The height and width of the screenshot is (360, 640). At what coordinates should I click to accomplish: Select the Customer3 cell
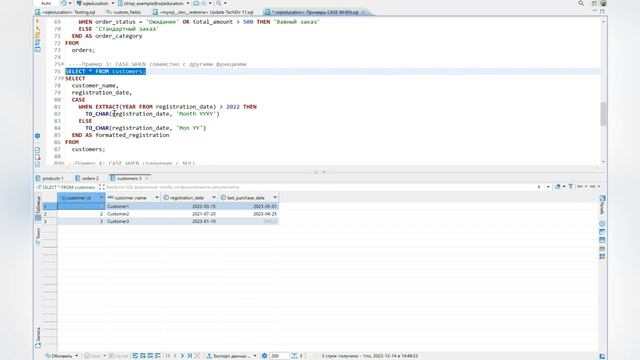133,221
